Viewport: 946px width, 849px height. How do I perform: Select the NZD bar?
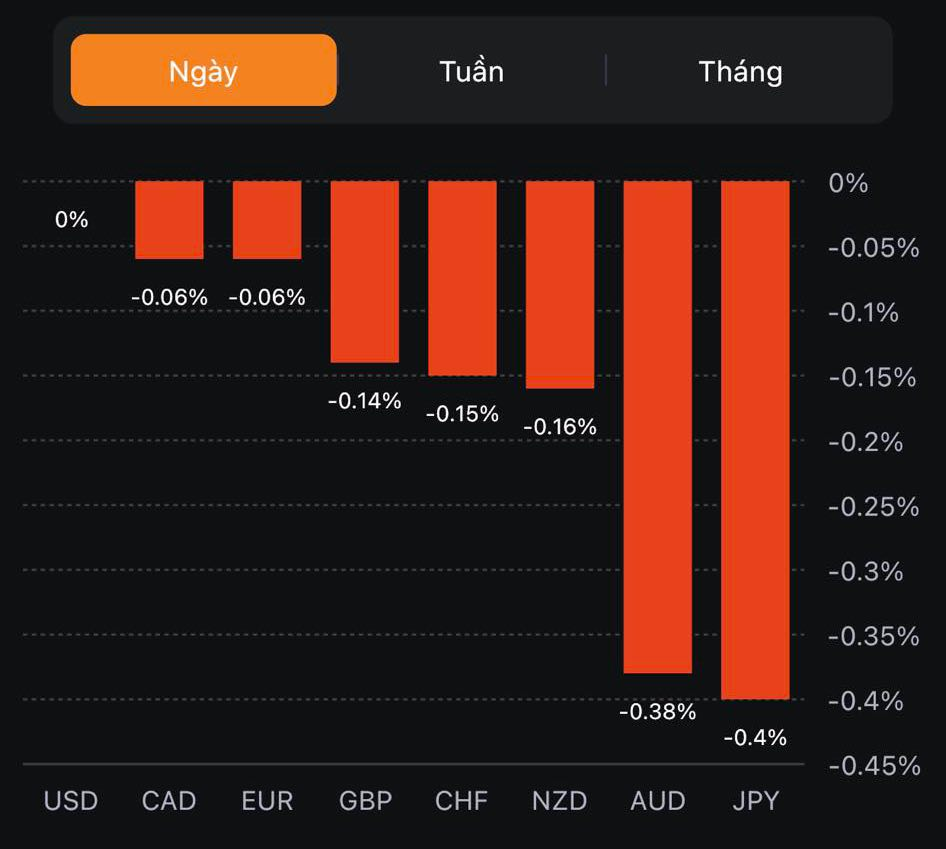click(560, 285)
